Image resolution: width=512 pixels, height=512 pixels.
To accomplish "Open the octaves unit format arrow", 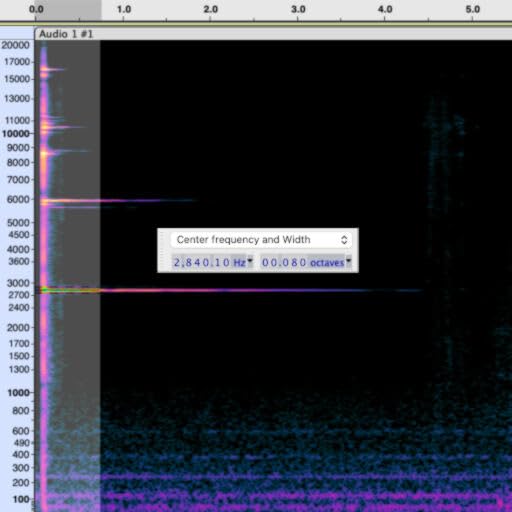I will (x=348, y=261).
